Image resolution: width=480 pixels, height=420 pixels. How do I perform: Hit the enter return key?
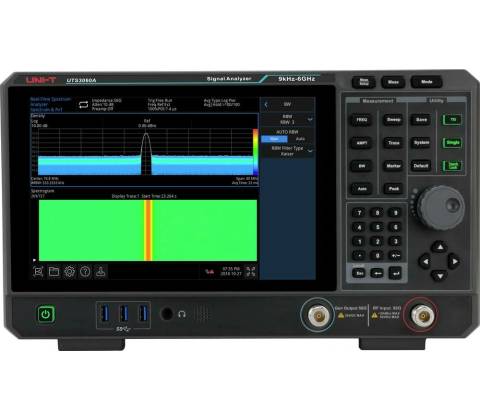395,273
